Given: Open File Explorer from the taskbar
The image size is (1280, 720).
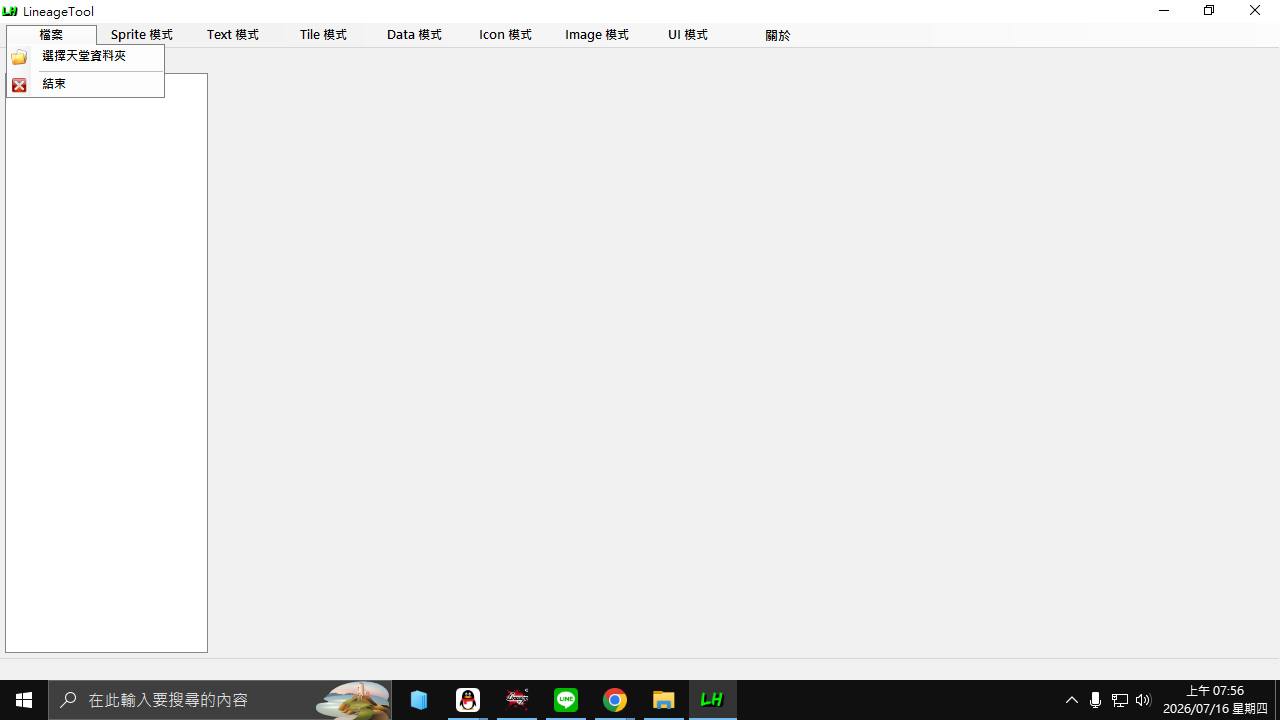Looking at the screenshot, I should (x=664, y=700).
